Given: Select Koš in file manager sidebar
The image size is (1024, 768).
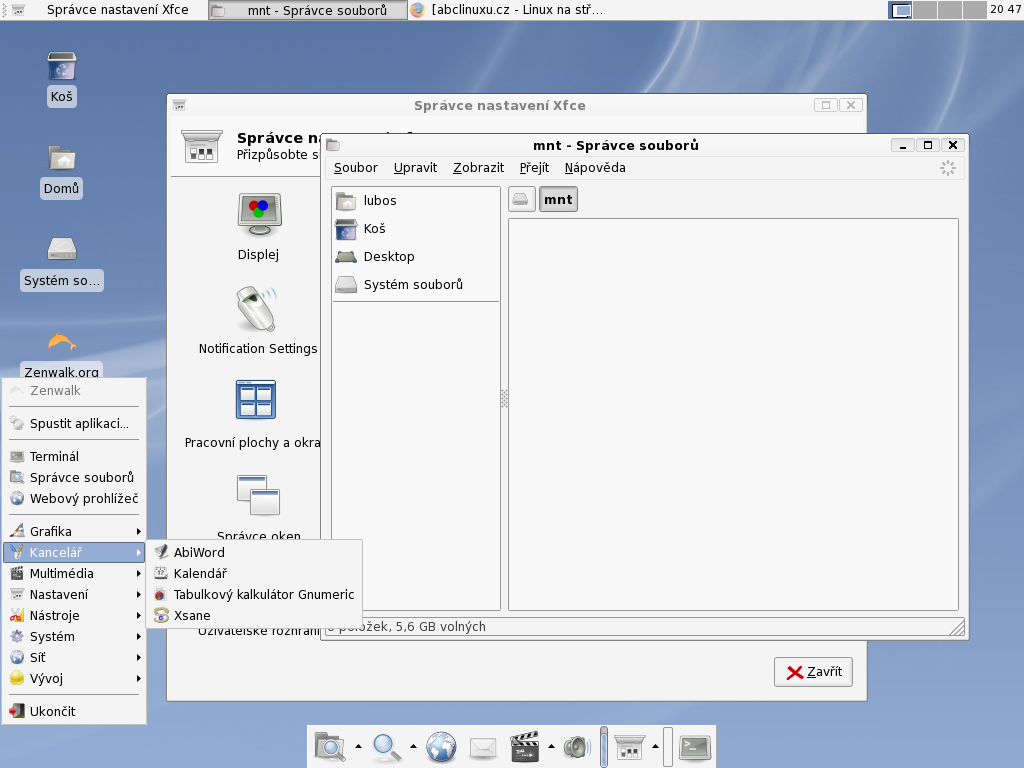Looking at the screenshot, I should [416, 229].
